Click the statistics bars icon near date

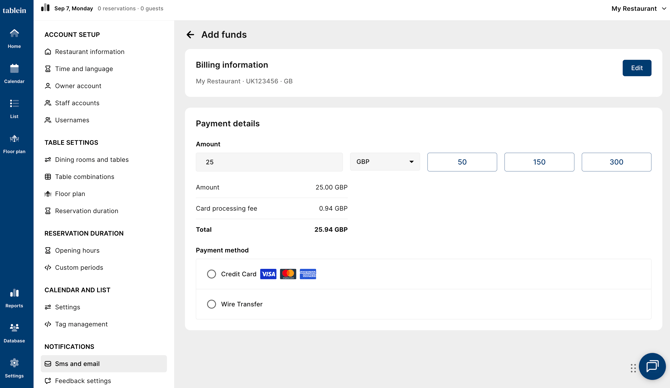(45, 8)
